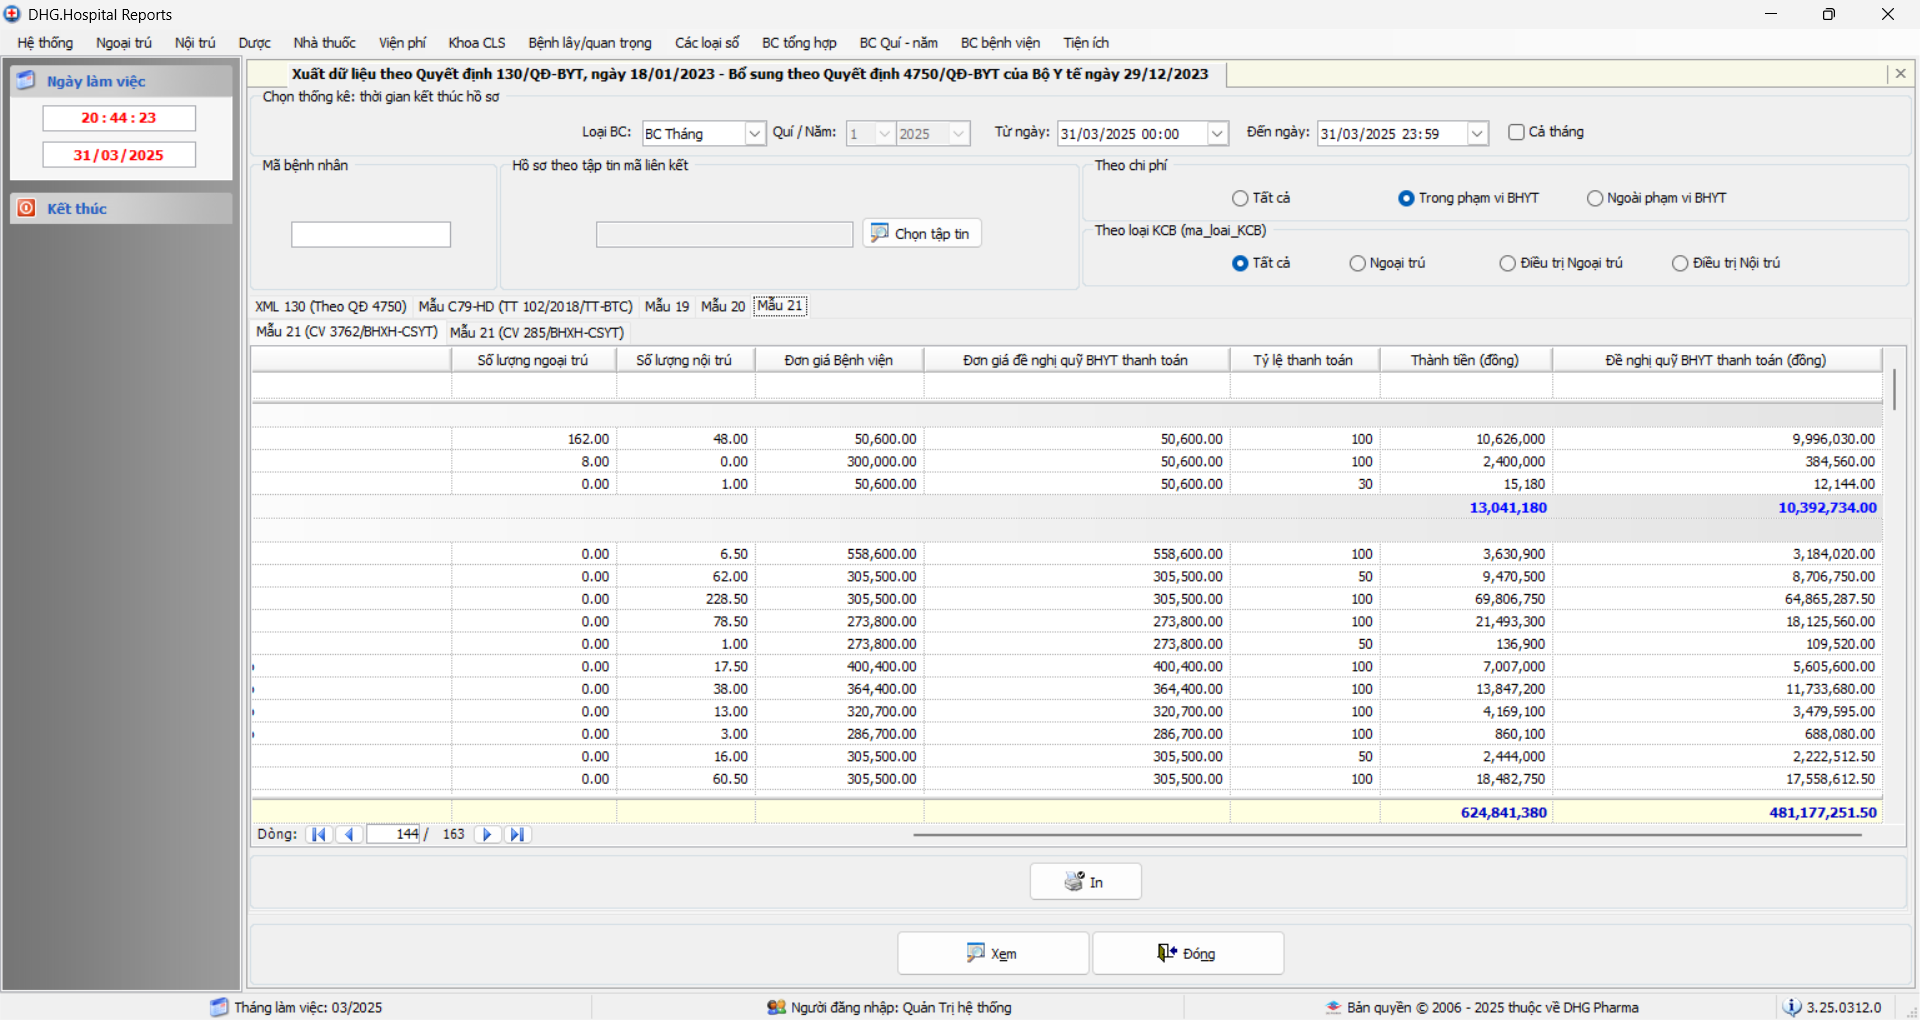The image size is (1920, 1020).
Task: Click the Số lượng ngoại trú column header
Action: coord(533,360)
